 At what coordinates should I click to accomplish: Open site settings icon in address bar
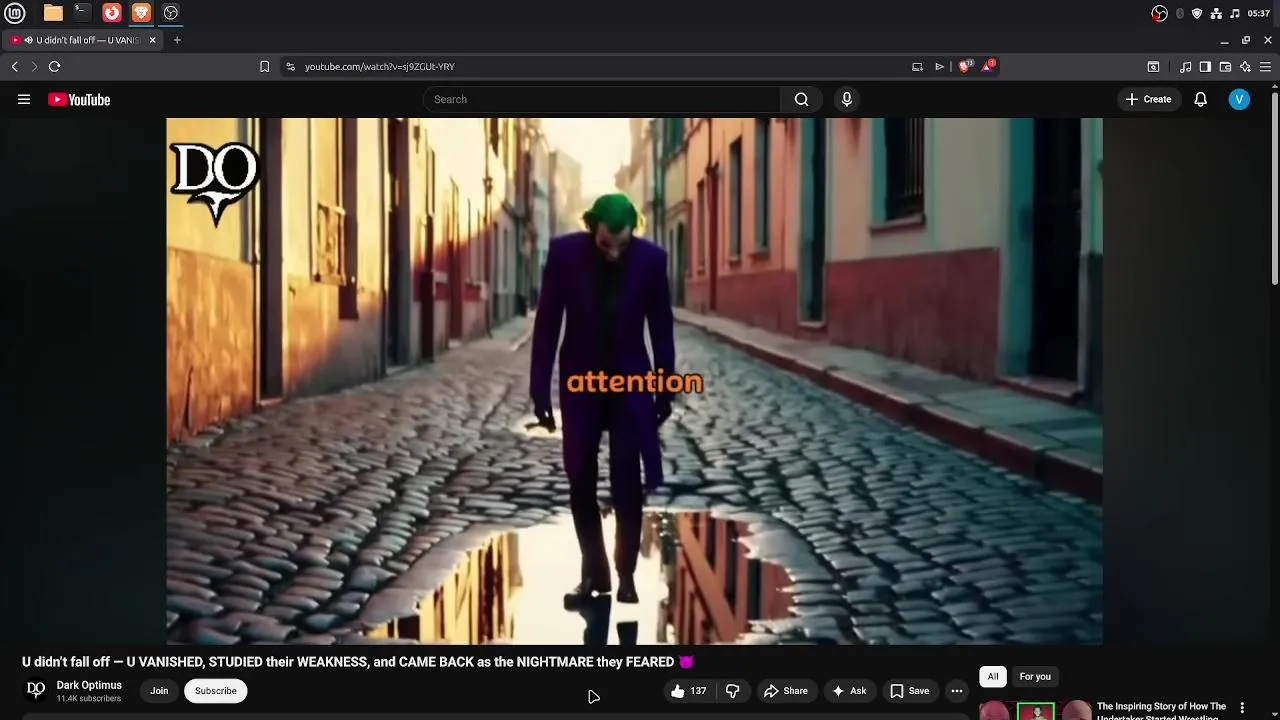290,66
